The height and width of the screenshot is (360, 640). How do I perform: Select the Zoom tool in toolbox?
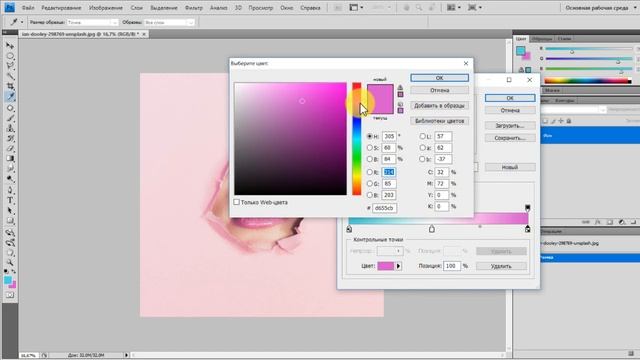coord(10,262)
